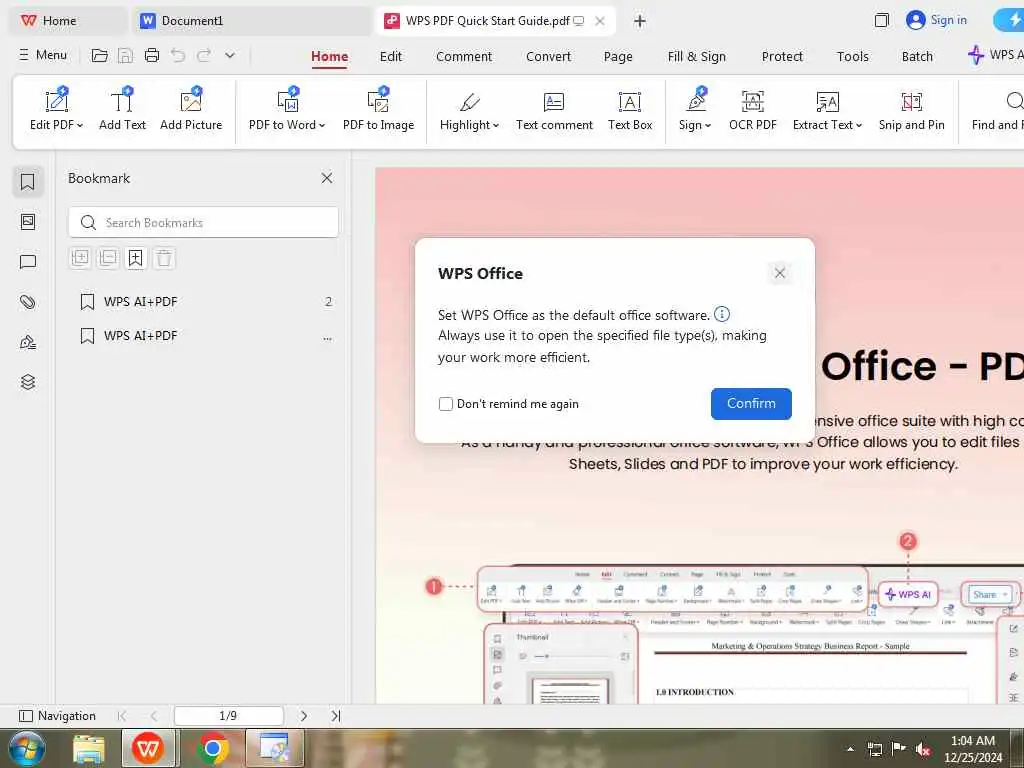Viewport: 1024px width, 768px height.
Task: Go to the next page
Action: tap(304, 716)
